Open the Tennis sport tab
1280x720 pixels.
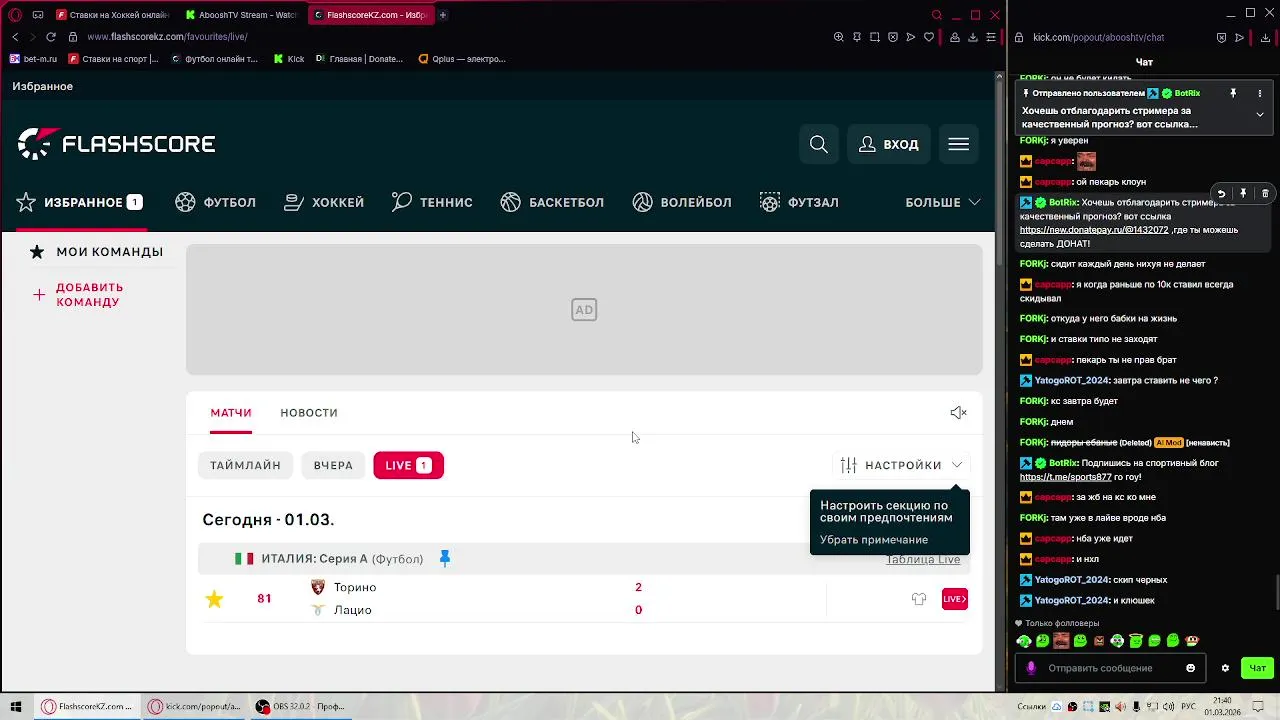pos(432,202)
